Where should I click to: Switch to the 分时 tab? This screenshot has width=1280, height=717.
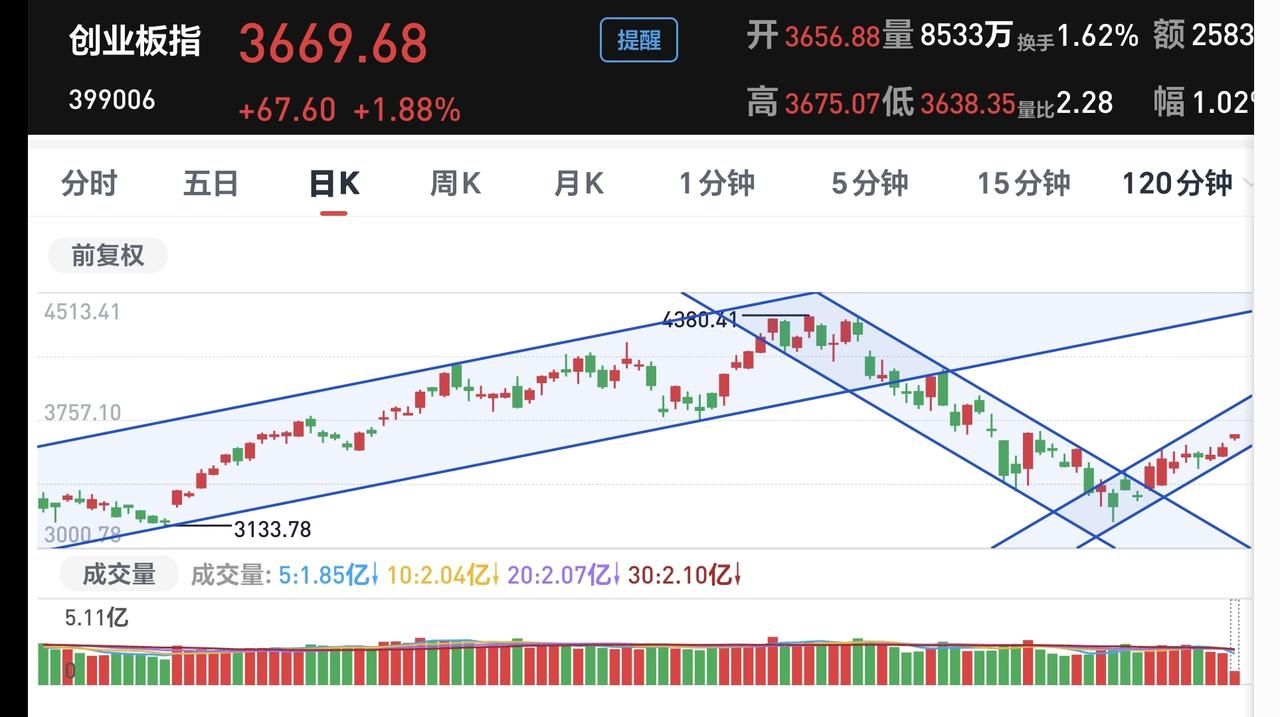pyautogui.click(x=89, y=184)
